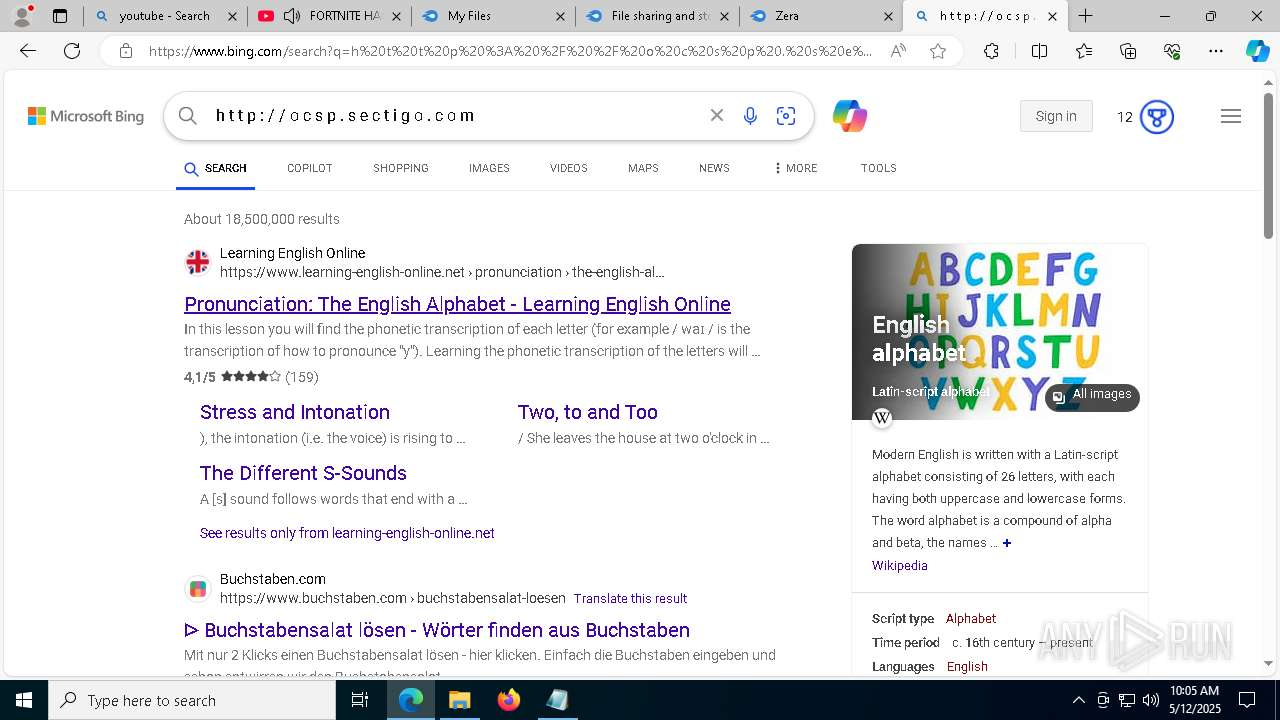1280x720 pixels.
Task: Open the TOOLS search option
Action: click(878, 168)
